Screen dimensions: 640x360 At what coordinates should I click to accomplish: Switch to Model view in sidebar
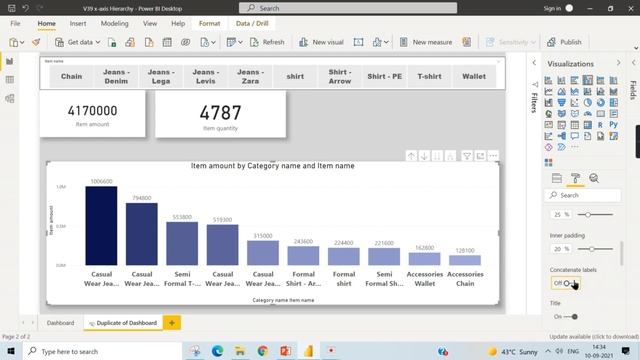click(x=10, y=98)
